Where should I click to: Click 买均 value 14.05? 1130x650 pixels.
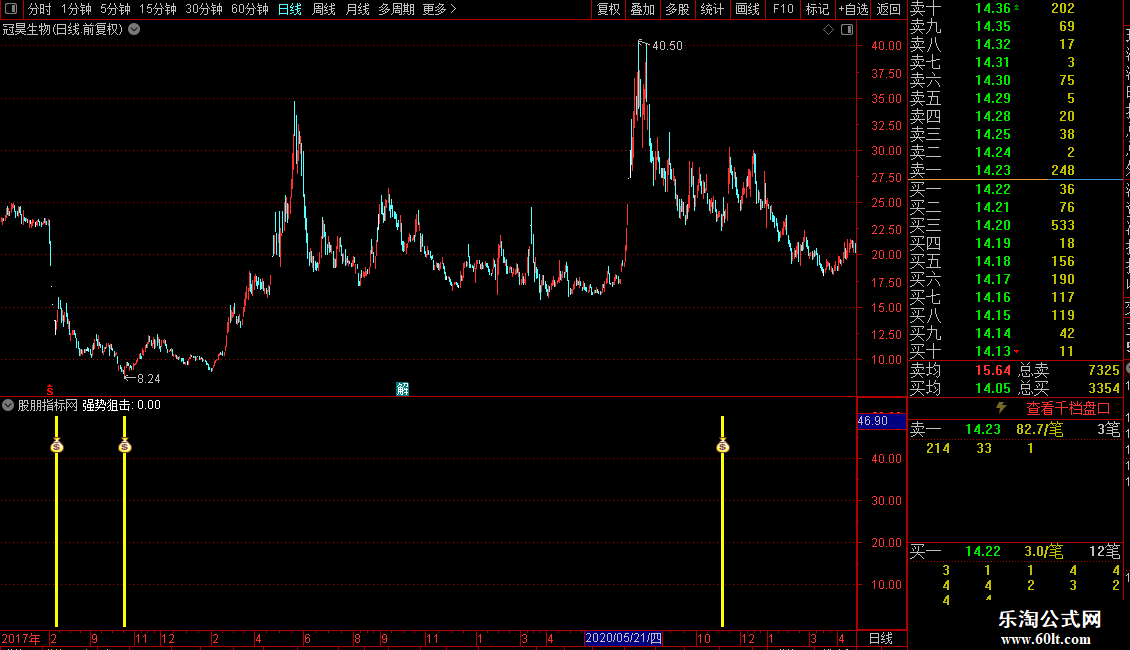tap(993, 388)
